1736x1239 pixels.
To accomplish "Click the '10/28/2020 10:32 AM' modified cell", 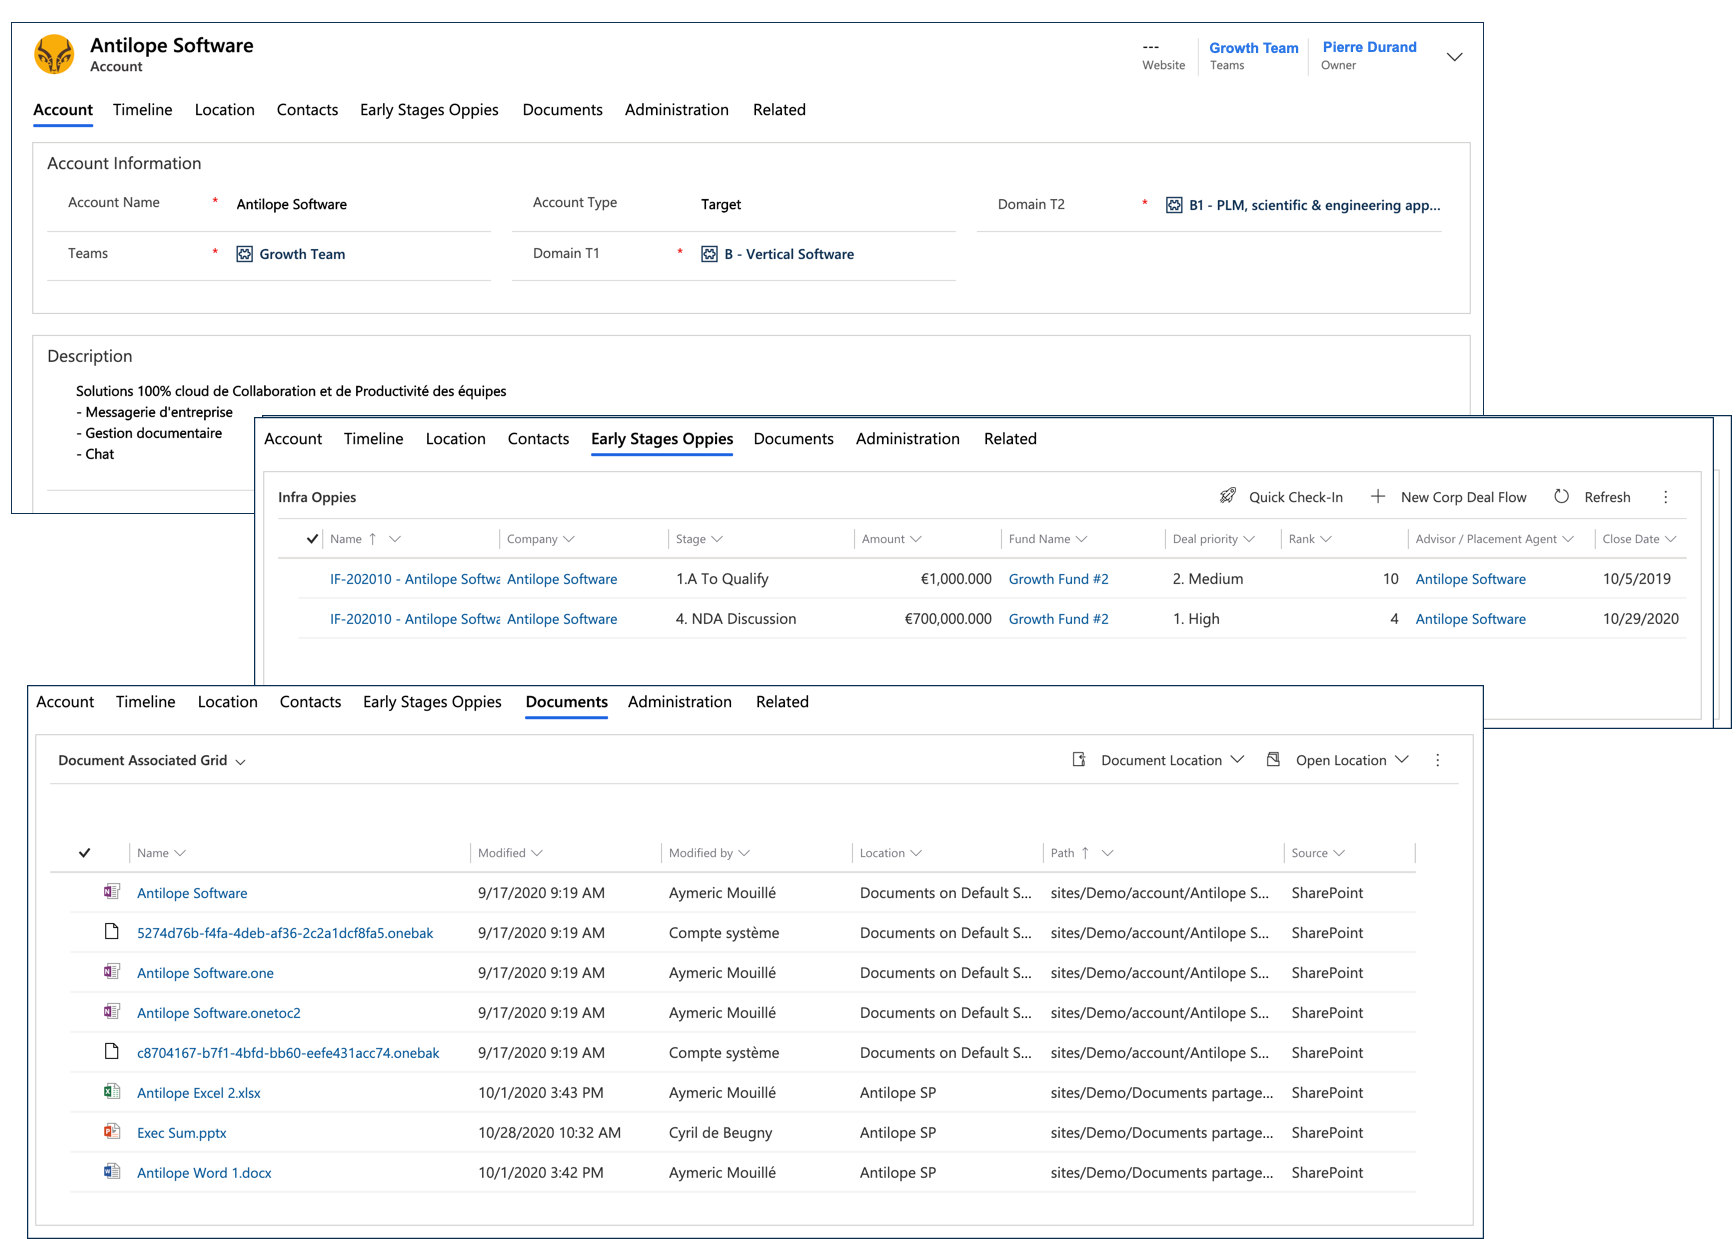I will click(549, 1133).
